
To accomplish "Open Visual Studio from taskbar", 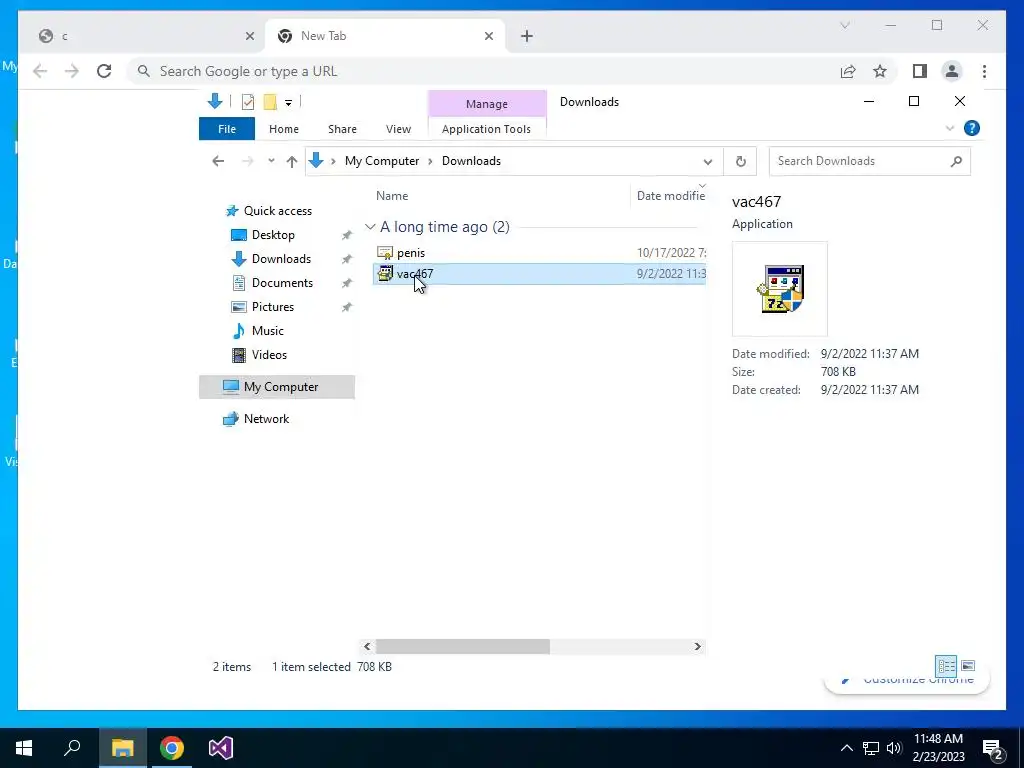I will pos(221,748).
